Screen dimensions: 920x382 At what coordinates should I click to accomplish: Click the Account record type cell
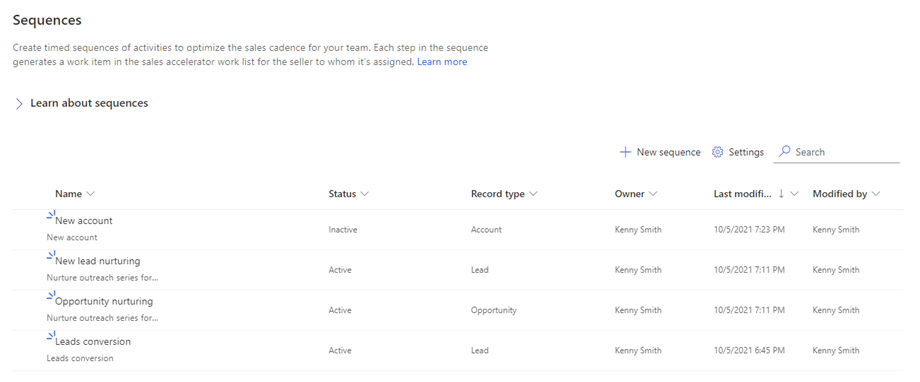486,230
